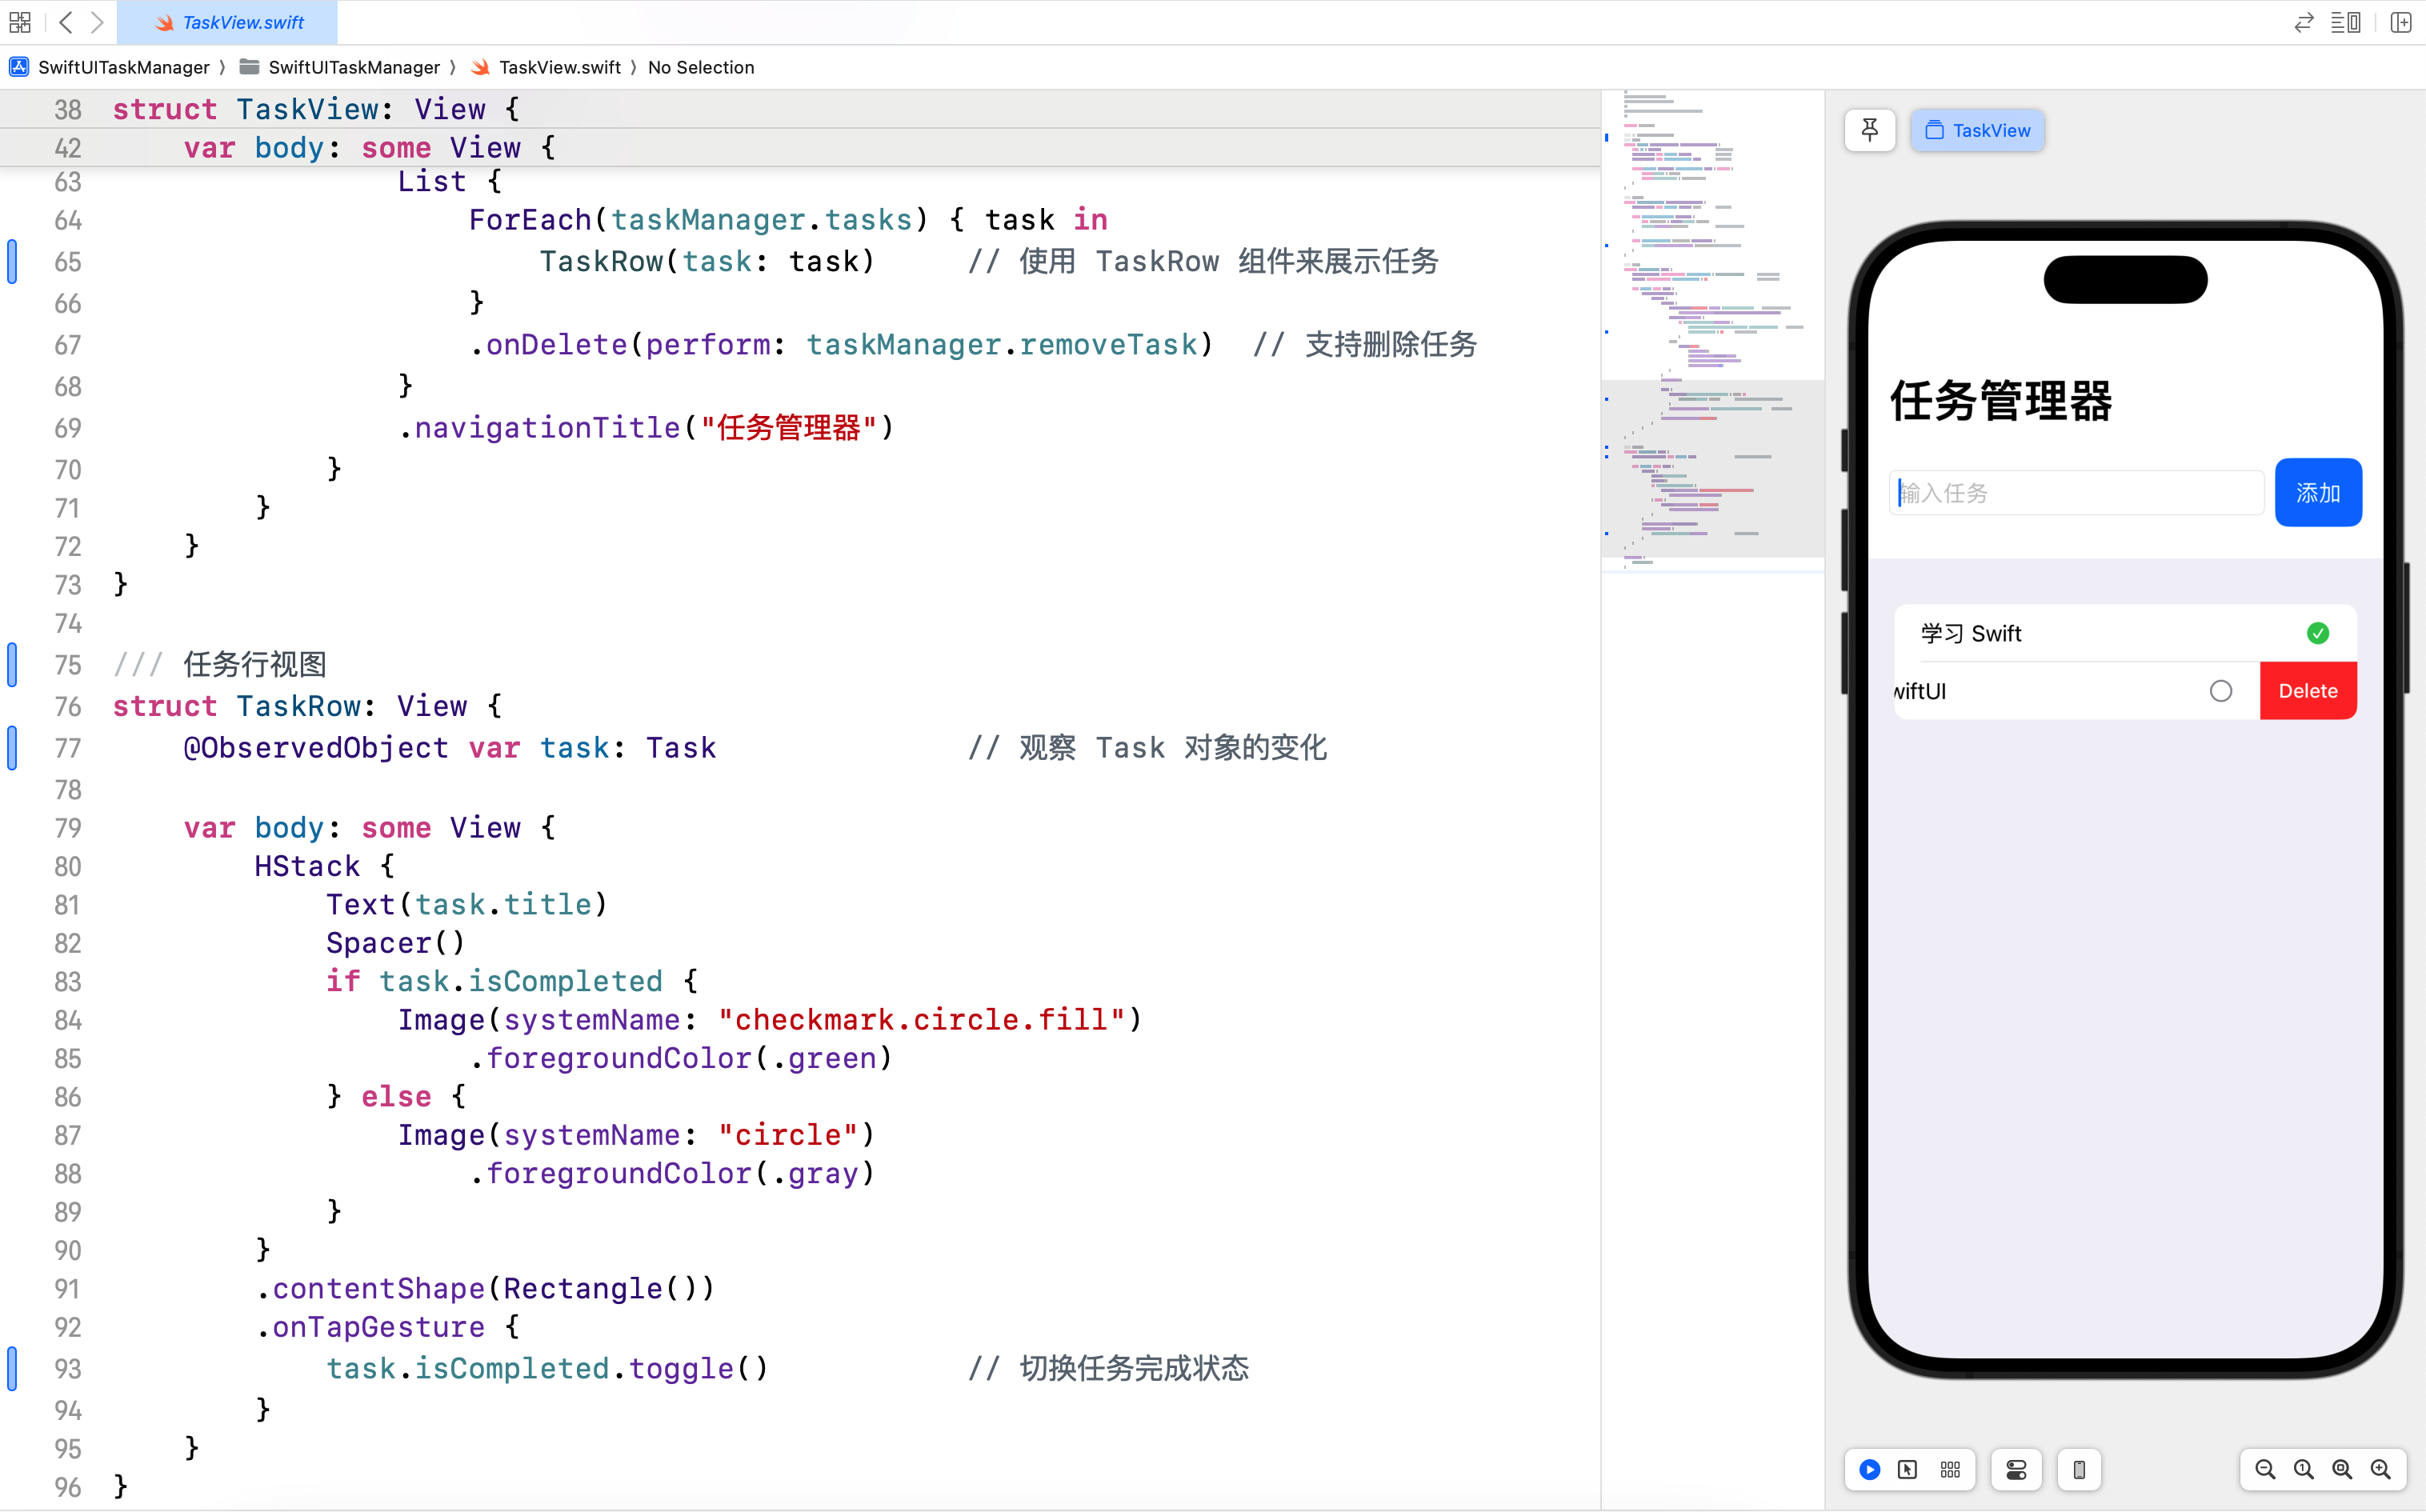Toggle completed status of 学习 Swift task
2426x1512 pixels.
(2316, 632)
